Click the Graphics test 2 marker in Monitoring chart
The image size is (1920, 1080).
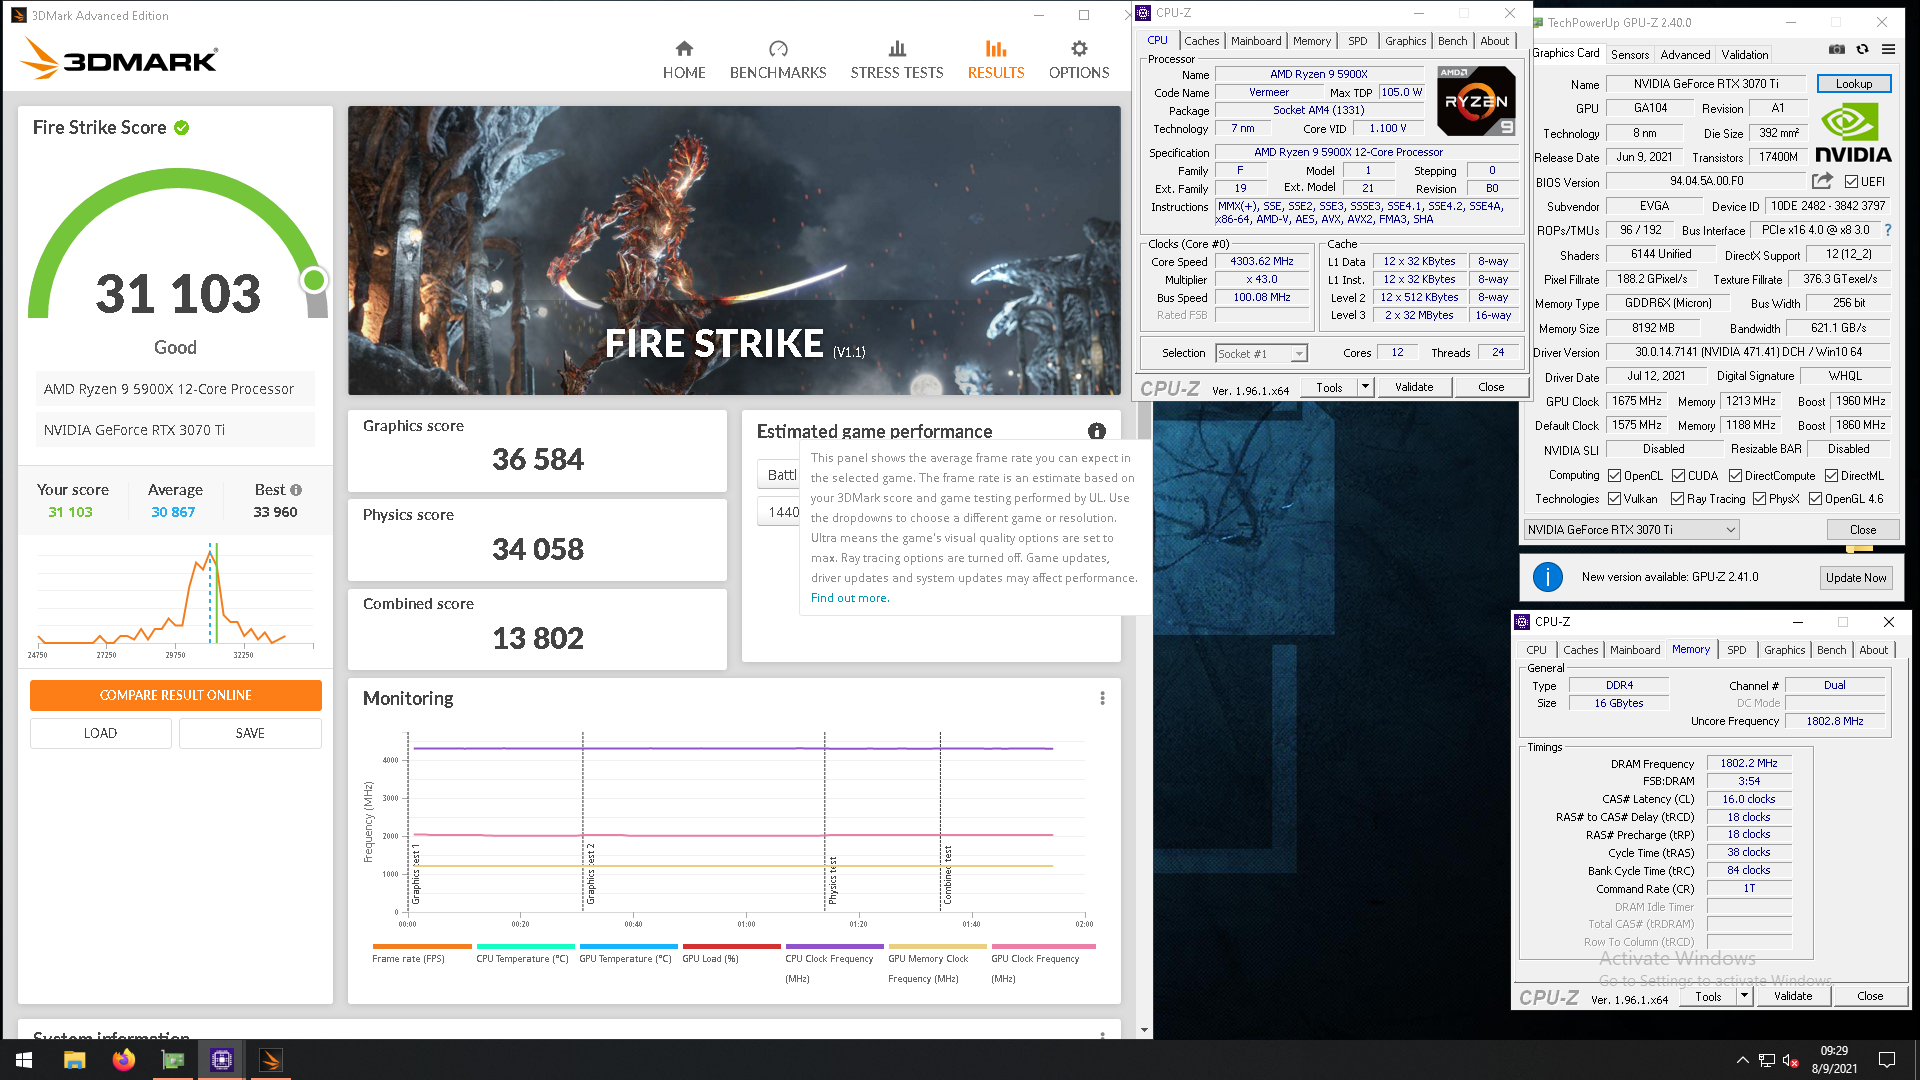click(x=591, y=873)
